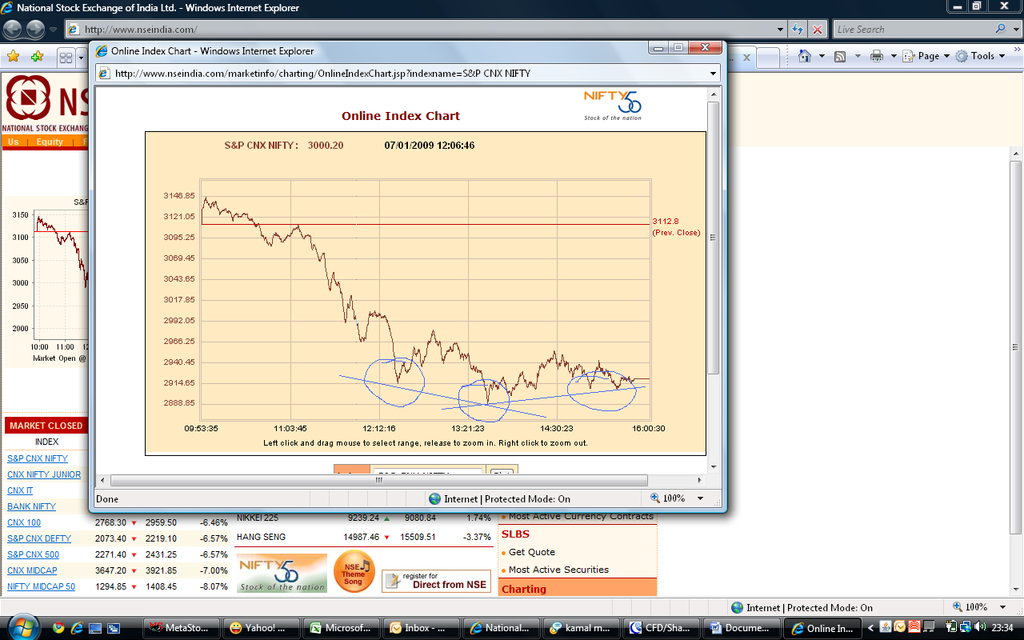Click the RSS feeds icon
The height and width of the screenshot is (640, 1024).
pos(842,56)
